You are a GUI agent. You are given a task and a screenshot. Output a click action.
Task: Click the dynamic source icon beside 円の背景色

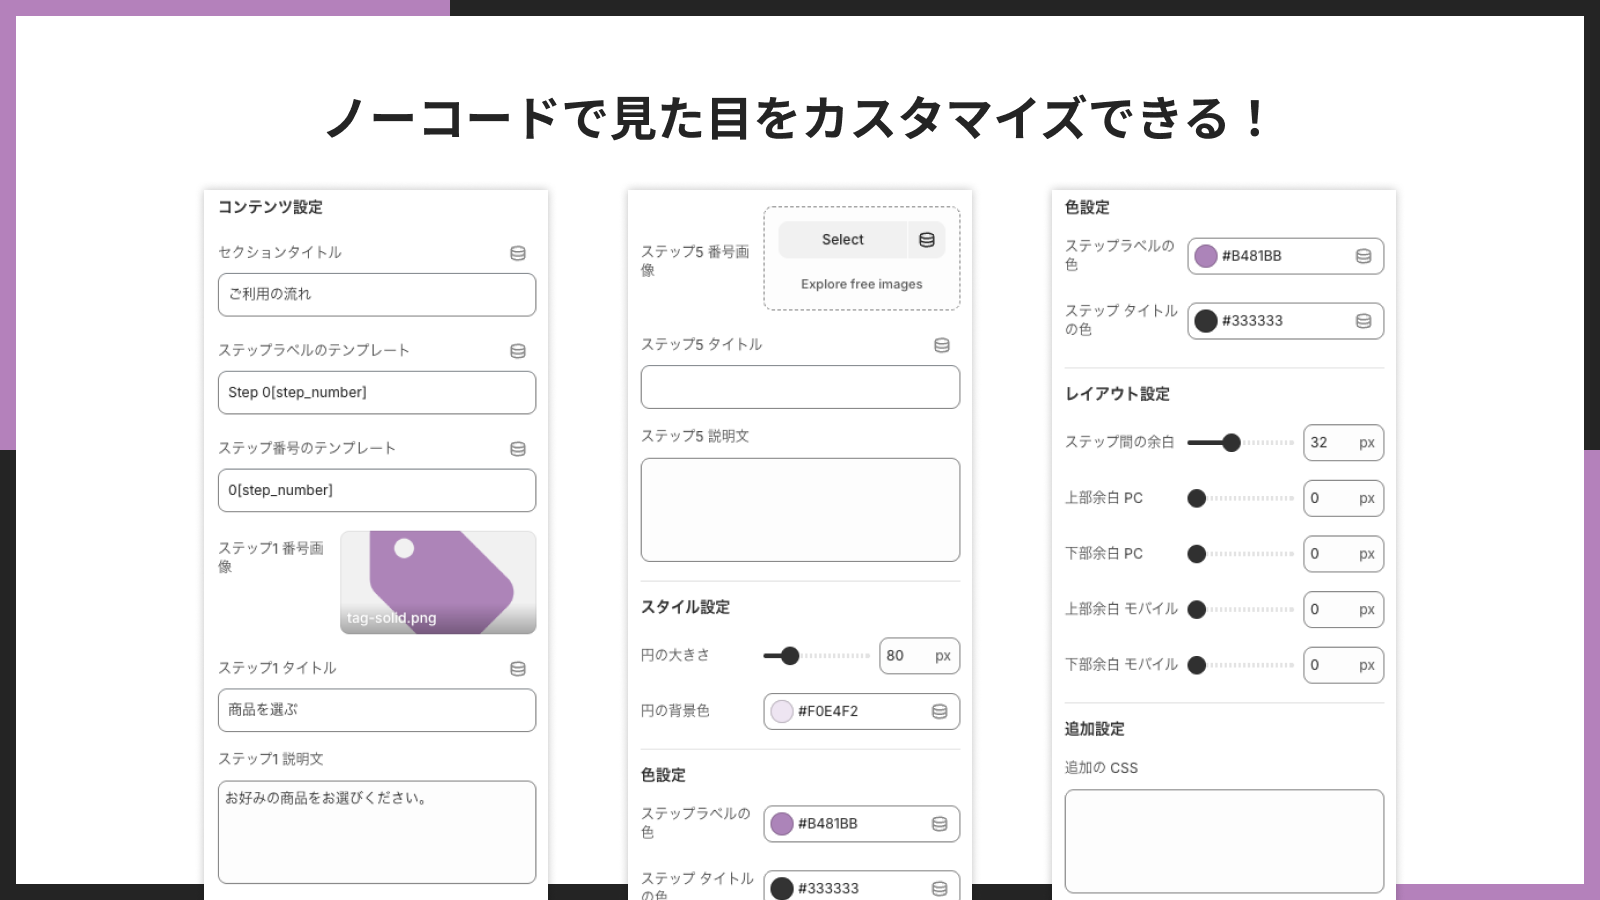[938, 711]
